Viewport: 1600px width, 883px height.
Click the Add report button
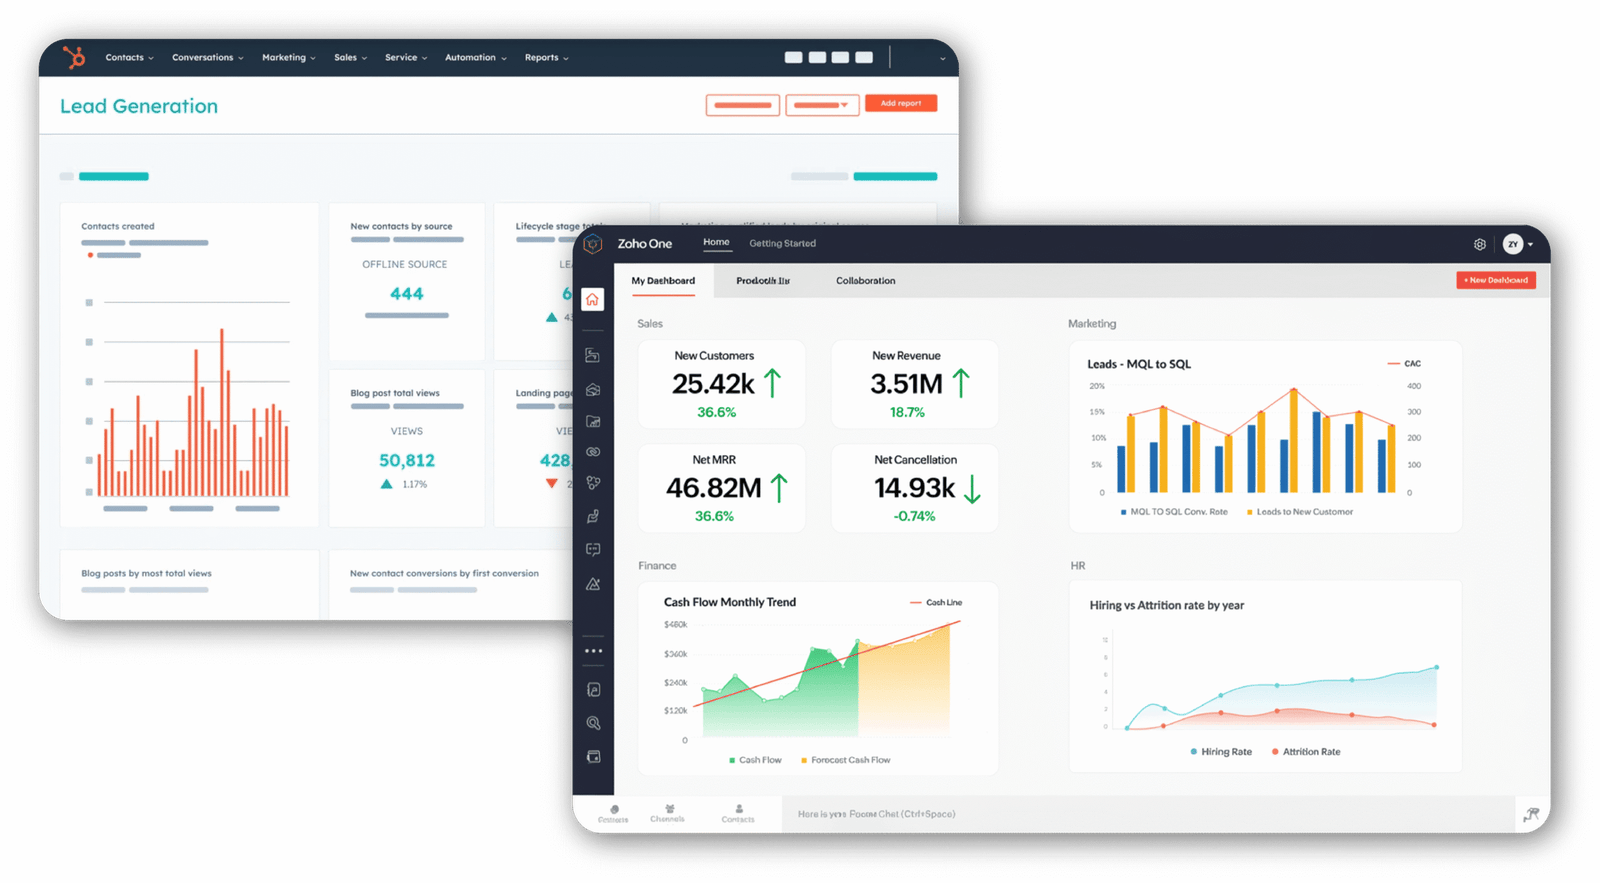pyautogui.click(x=900, y=104)
